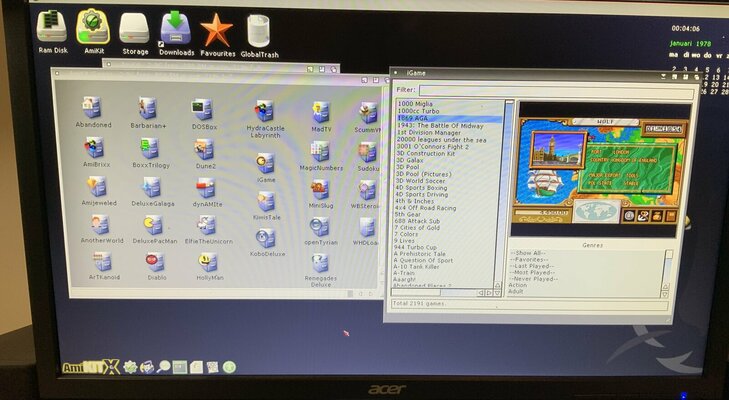Image resolution: width=729 pixels, height=400 pixels.
Task: Open the Dune2 game icon
Action: [205, 148]
